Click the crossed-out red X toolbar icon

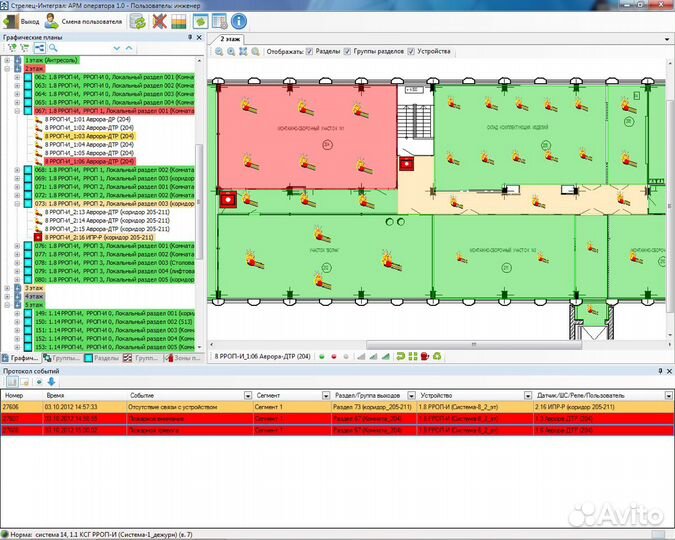click(160, 21)
